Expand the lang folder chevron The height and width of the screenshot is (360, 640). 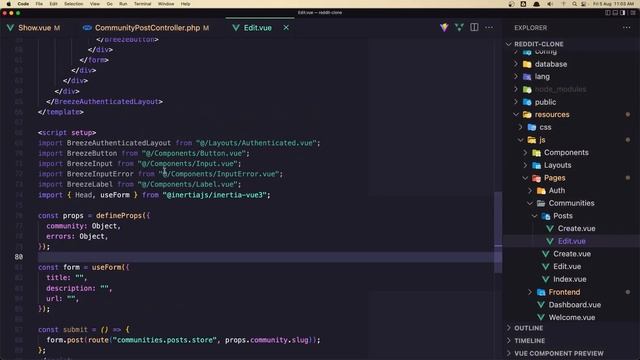[x=516, y=77]
